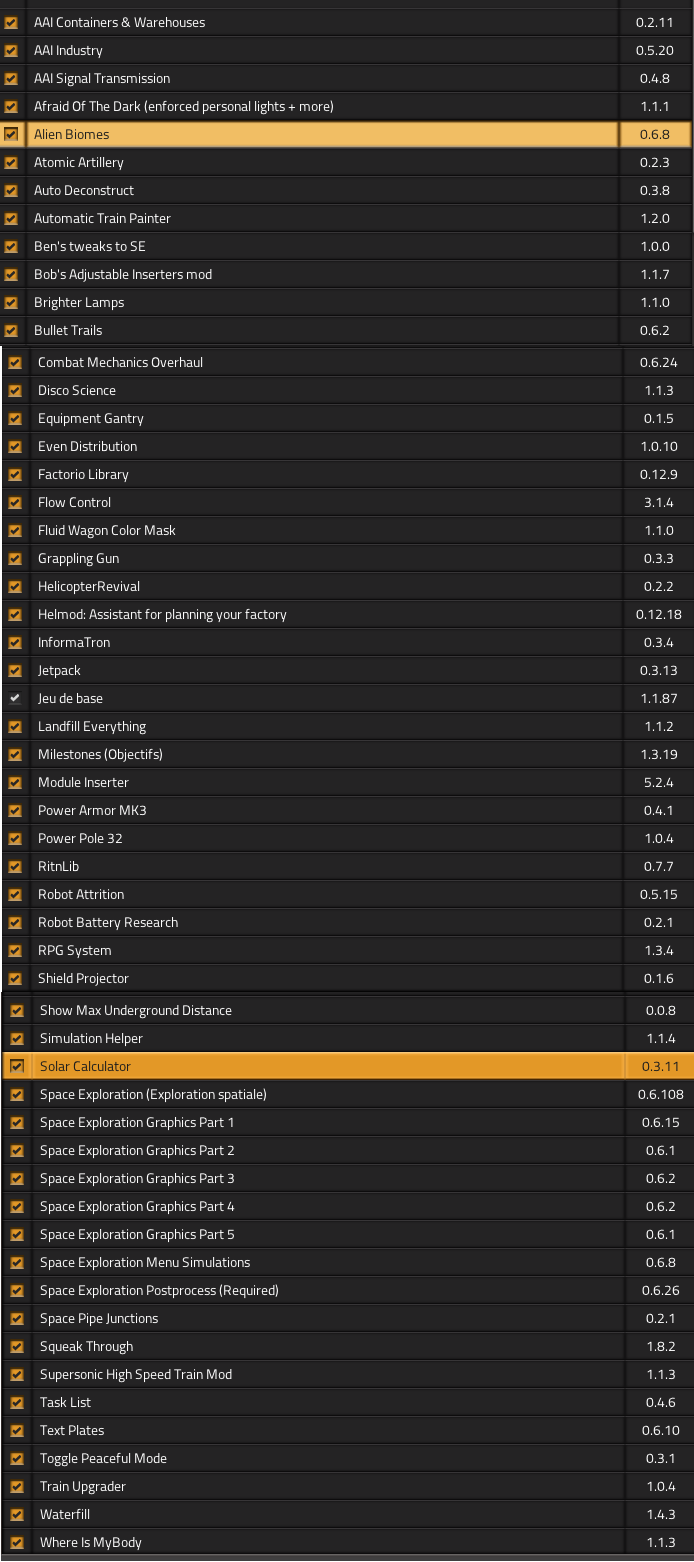The width and height of the screenshot is (694, 1562).
Task: Select the HelicopterRevival mod
Action: pos(325,586)
